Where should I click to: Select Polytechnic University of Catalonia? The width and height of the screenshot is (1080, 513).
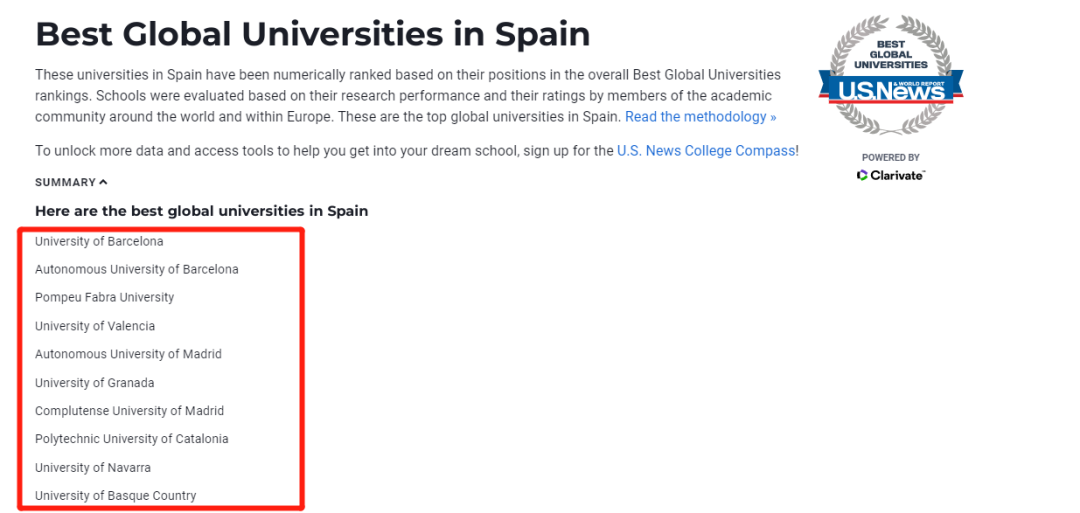point(132,439)
